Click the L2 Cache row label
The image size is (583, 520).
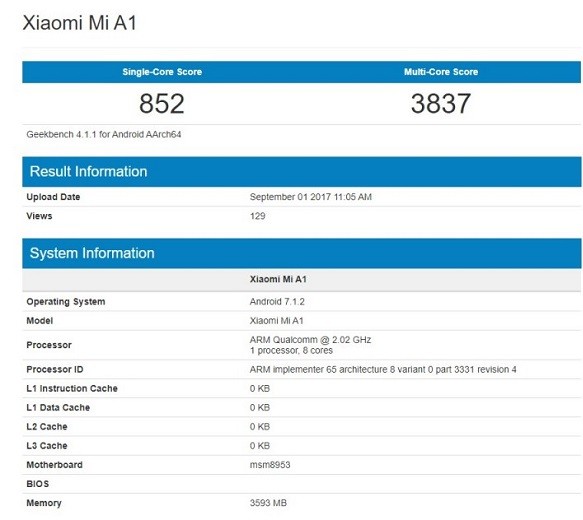(47, 427)
